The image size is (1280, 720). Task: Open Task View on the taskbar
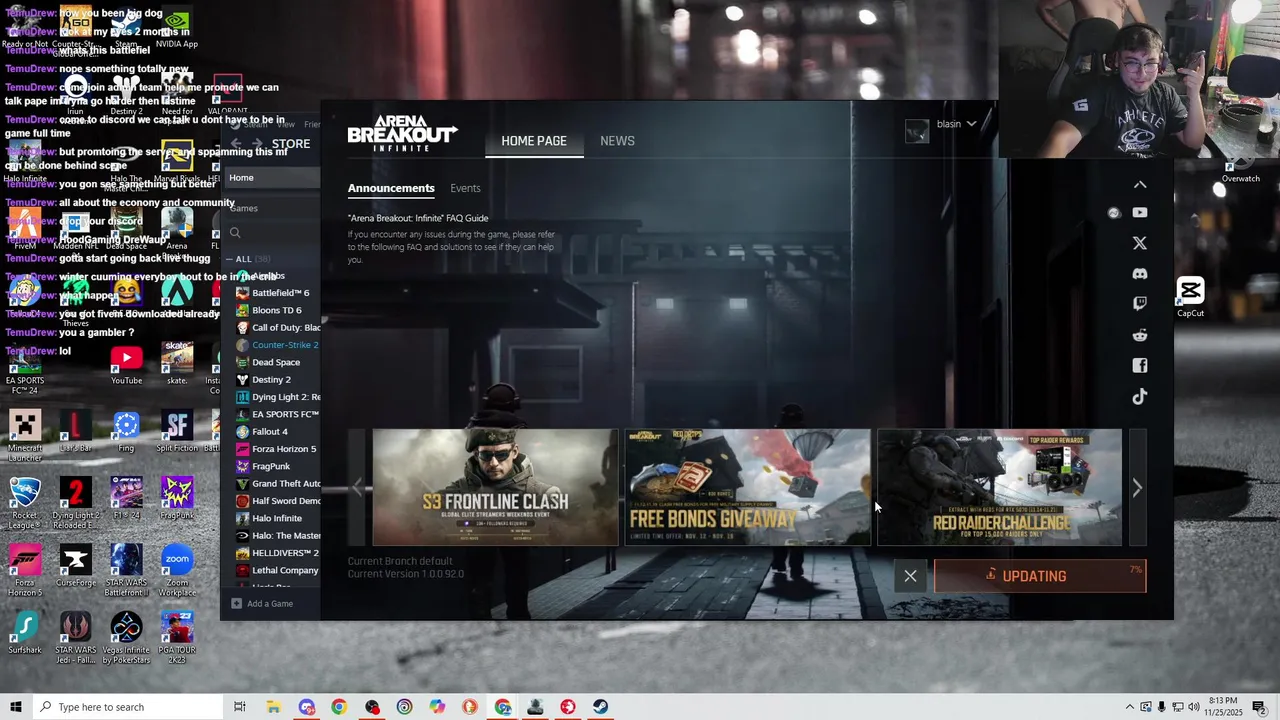[x=240, y=707]
